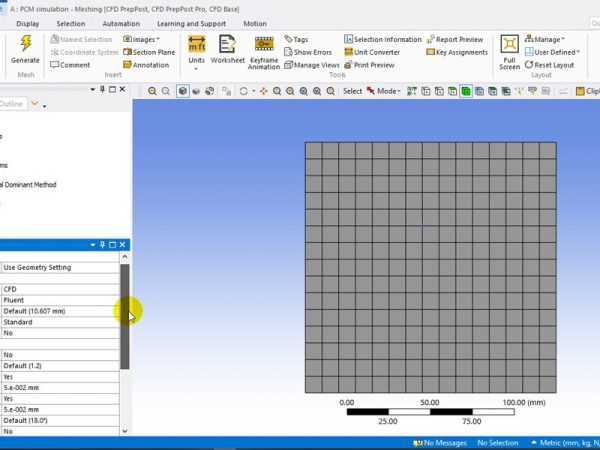Select the green body selection filter icon
The image size is (600, 450).
point(466,91)
